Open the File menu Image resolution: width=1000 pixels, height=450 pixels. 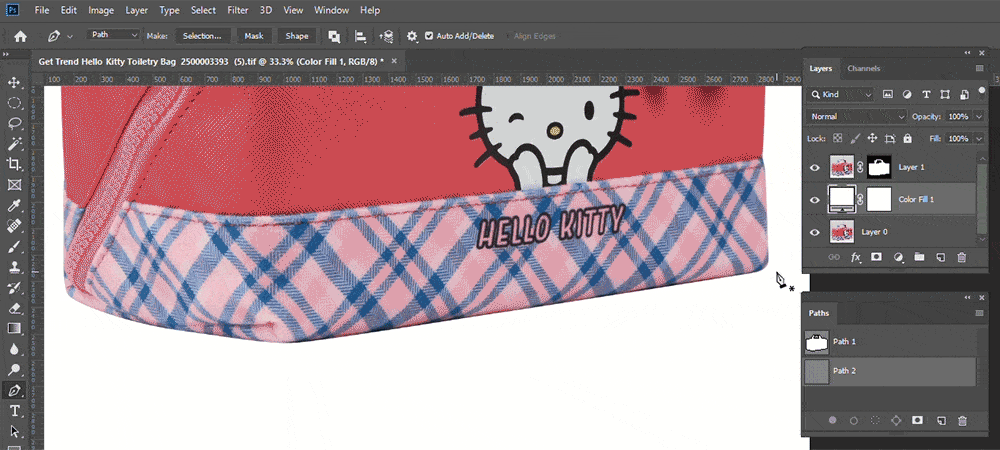coord(41,10)
